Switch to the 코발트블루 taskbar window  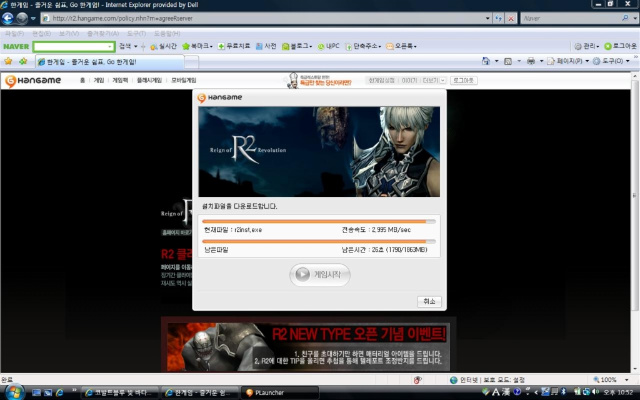pyautogui.click(x=120, y=393)
